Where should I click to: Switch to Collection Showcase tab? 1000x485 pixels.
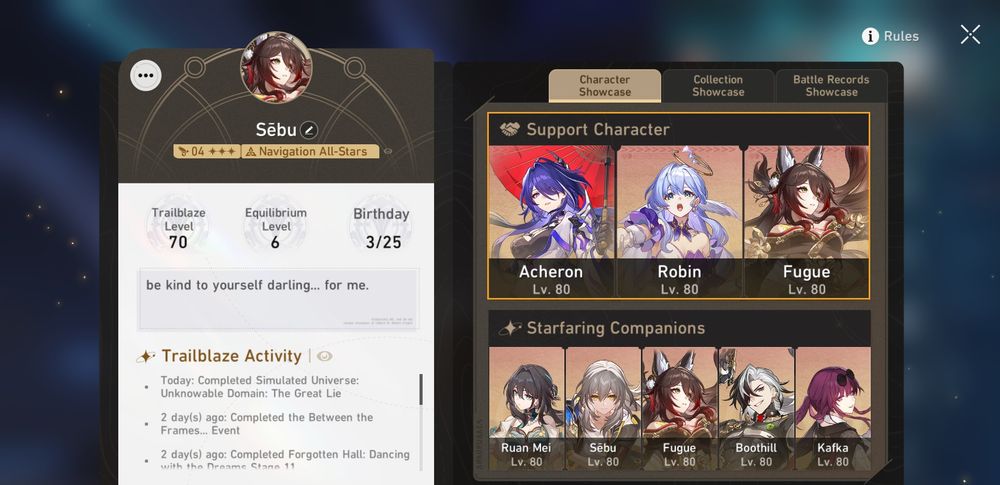click(718, 86)
